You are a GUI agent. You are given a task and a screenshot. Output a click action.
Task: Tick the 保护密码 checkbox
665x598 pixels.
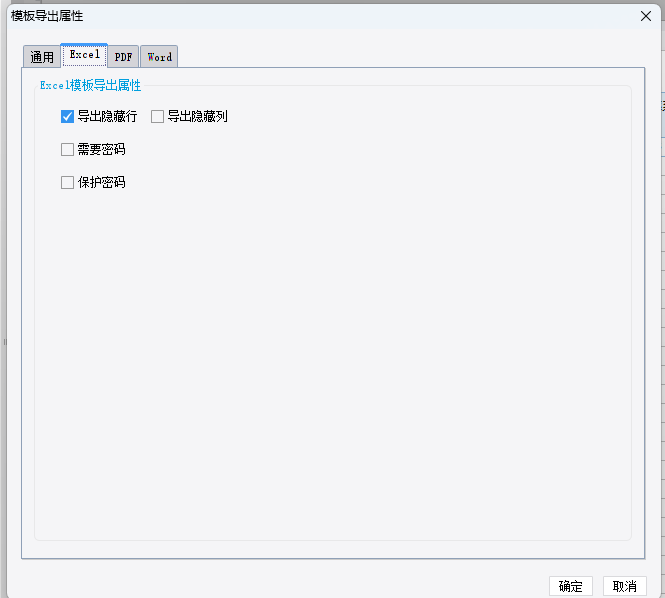pyautogui.click(x=67, y=182)
